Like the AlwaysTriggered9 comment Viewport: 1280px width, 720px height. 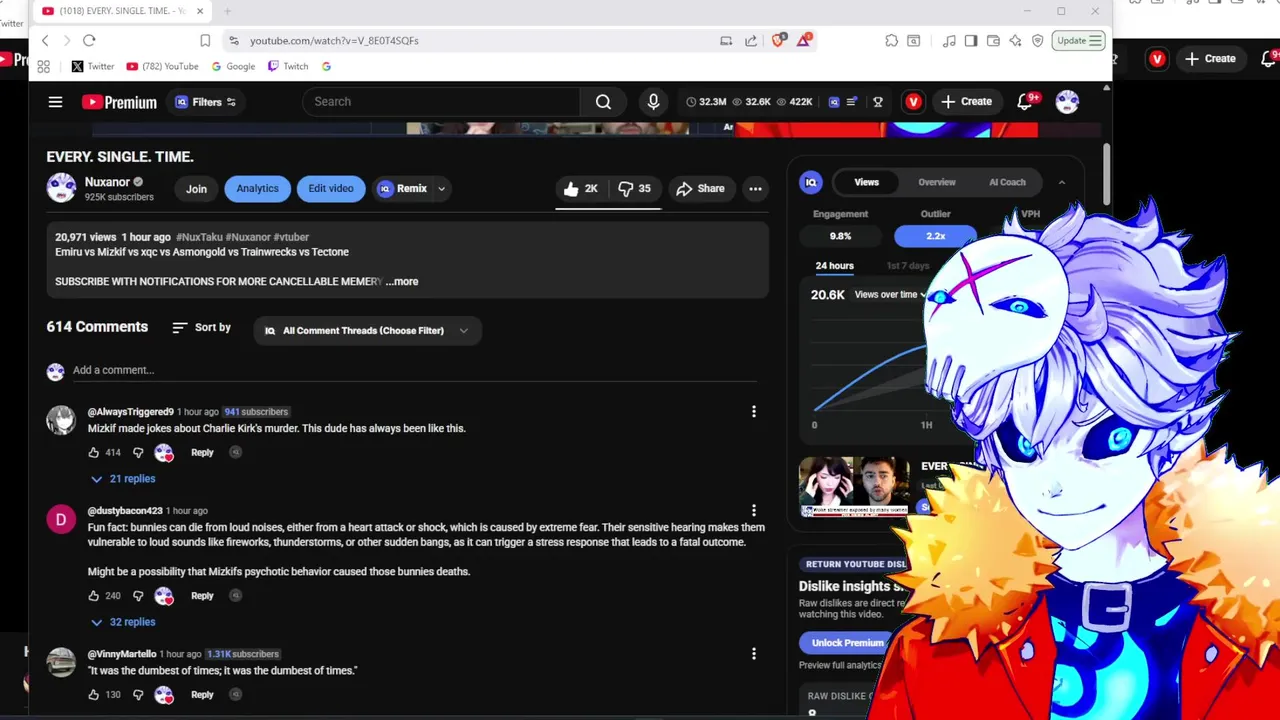coord(94,452)
